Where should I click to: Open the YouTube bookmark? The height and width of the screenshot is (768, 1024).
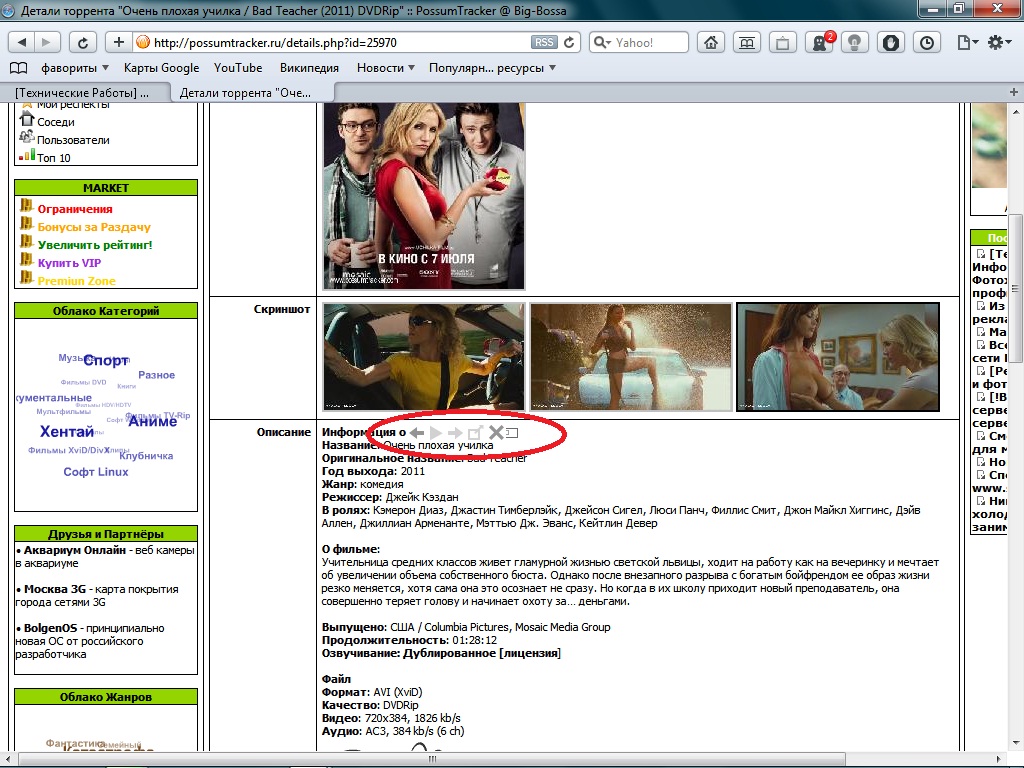[x=238, y=68]
